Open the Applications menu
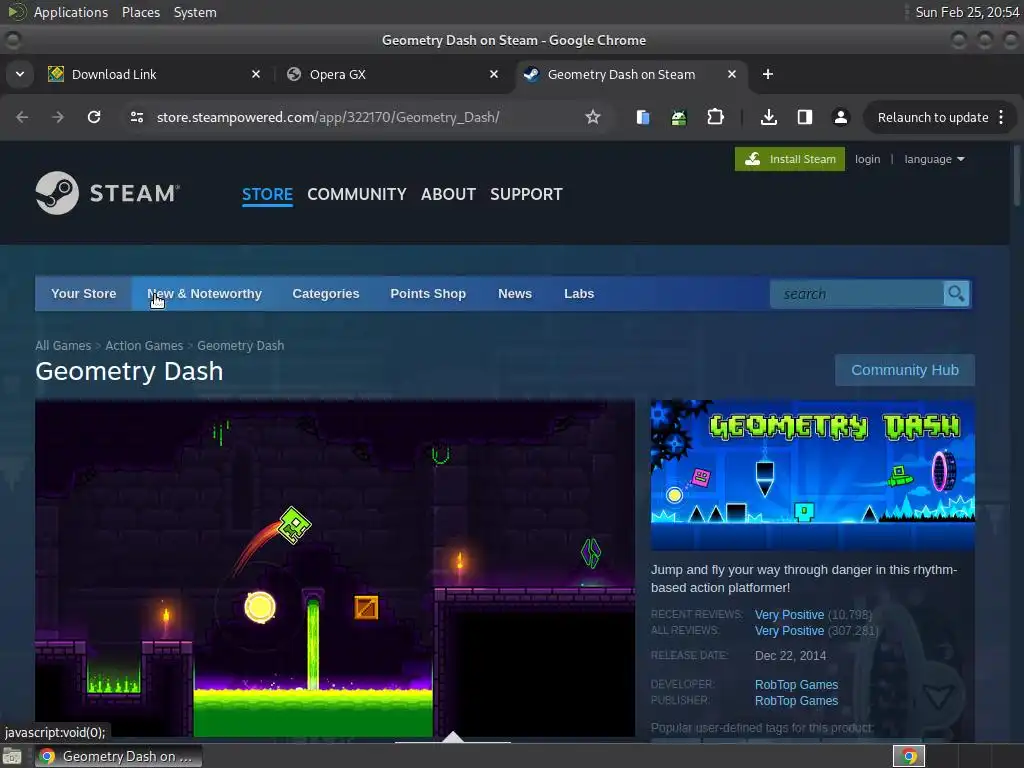 pyautogui.click(x=71, y=12)
